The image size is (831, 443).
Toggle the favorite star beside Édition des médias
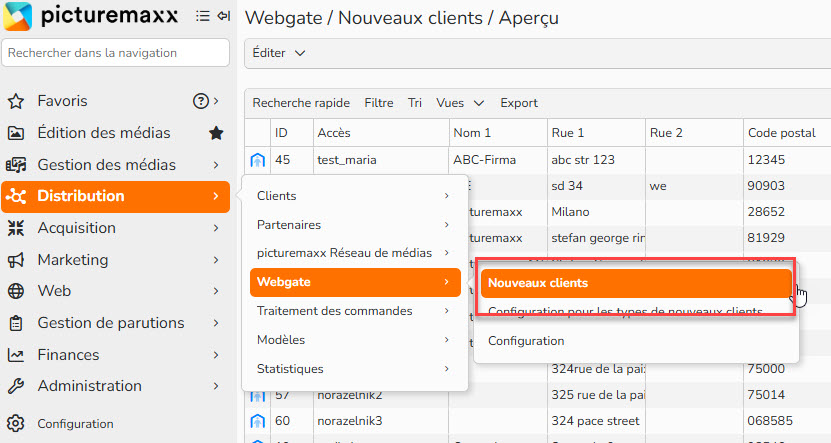pos(216,133)
